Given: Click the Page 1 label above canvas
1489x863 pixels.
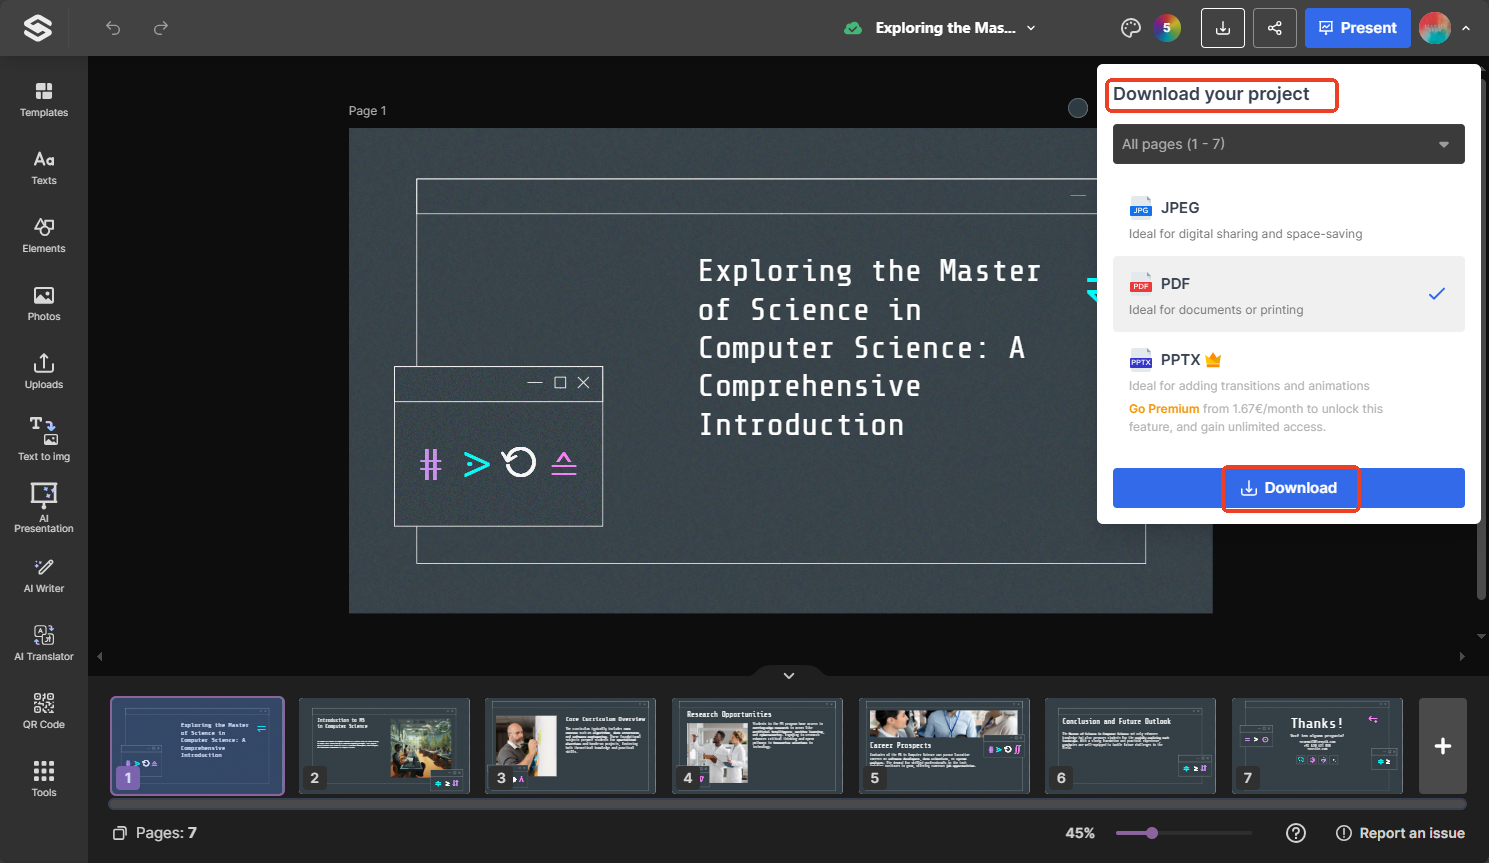Looking at the screenshot, I should click(367, 111).
